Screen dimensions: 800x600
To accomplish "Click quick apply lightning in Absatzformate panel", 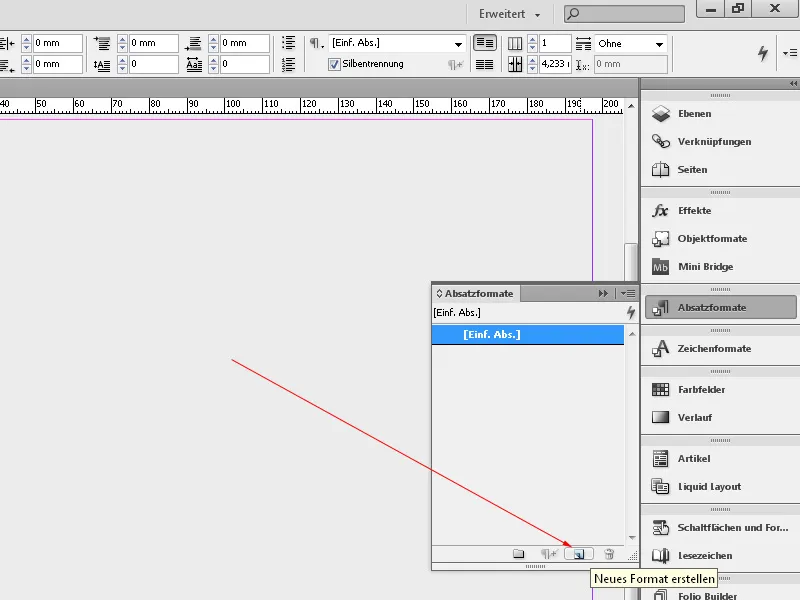I will 631,312.
